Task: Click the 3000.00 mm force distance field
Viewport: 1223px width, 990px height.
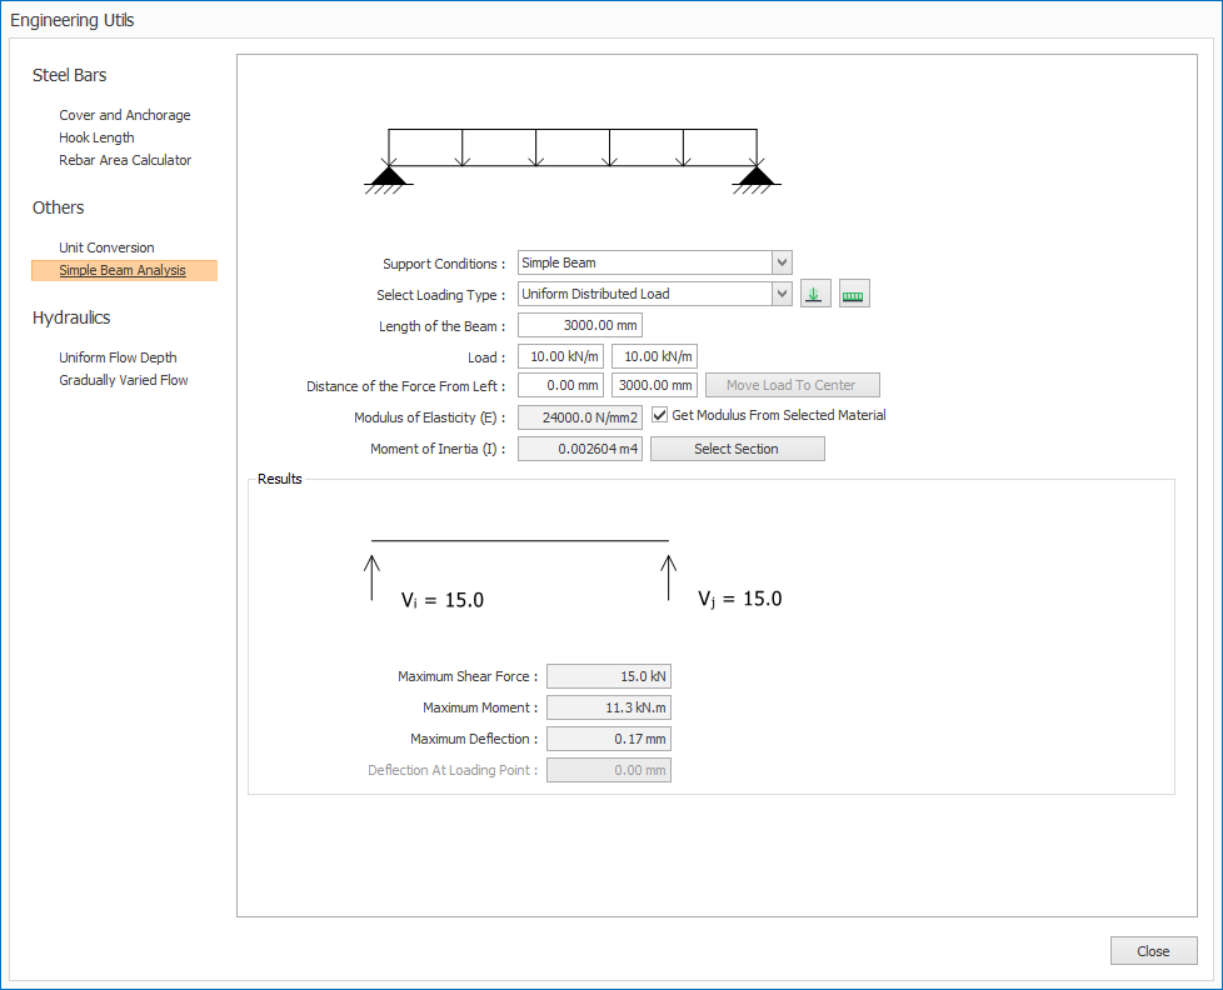Action: (654, 385)
